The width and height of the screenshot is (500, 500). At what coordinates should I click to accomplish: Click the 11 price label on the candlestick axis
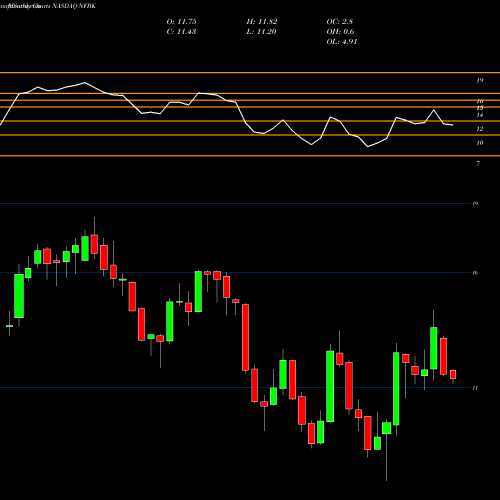point(475,388)
